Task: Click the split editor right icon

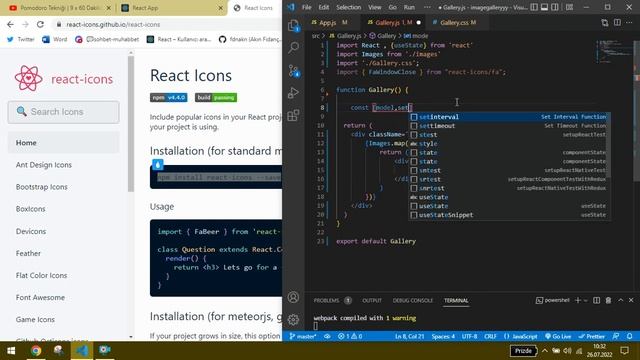Action: tap(617, 23)
